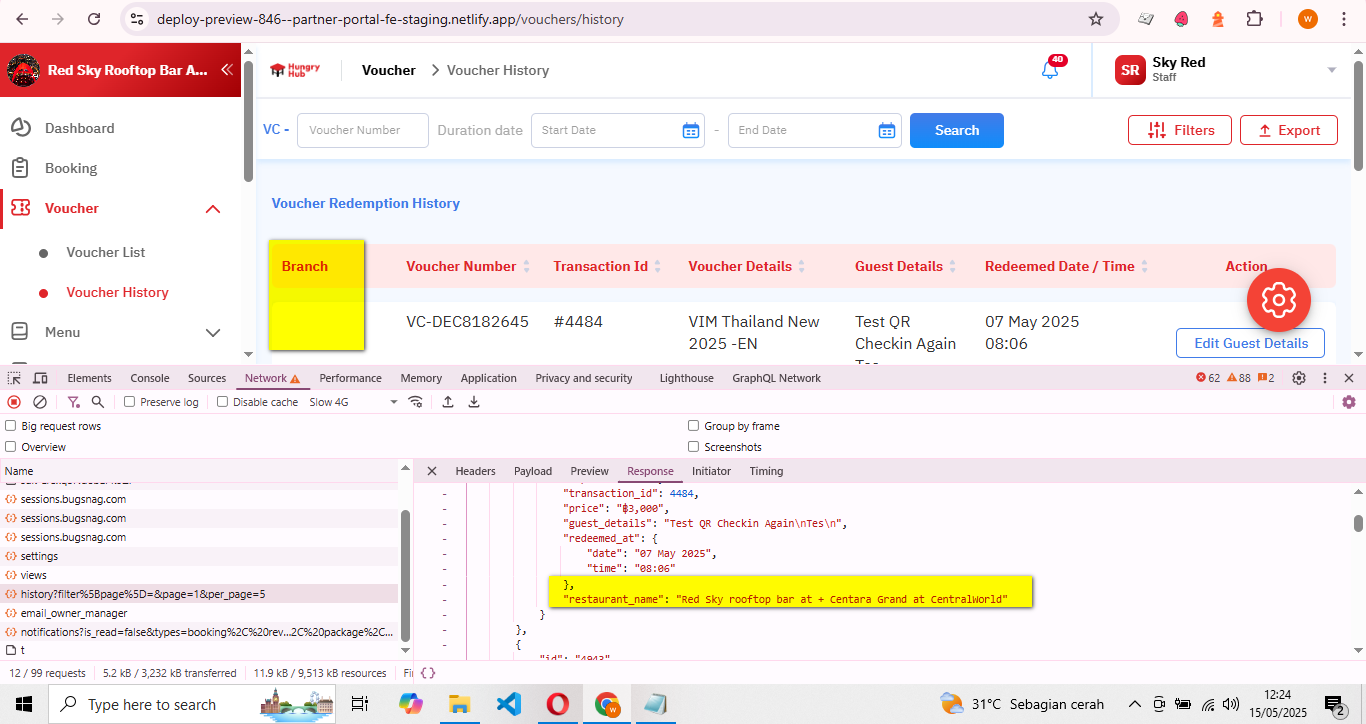Open Visual Studio Code from the taskbar
This screenshot has width=1366, height=724.
point(508,704)
